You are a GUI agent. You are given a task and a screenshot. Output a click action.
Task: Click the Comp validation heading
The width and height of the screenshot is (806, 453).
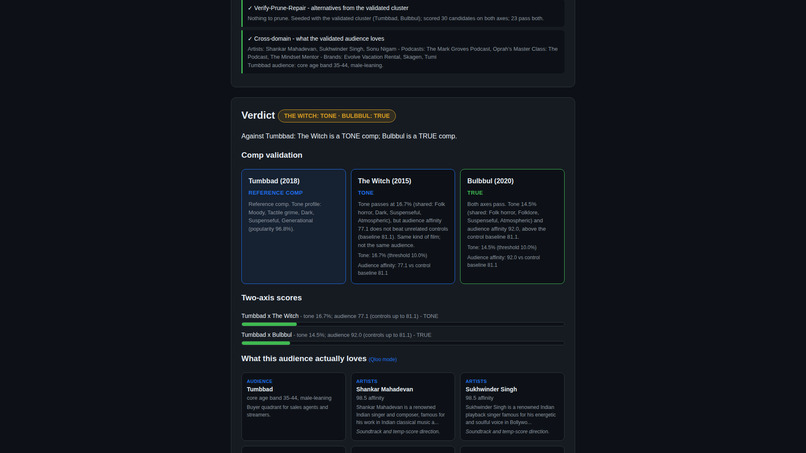coord(271,155)
